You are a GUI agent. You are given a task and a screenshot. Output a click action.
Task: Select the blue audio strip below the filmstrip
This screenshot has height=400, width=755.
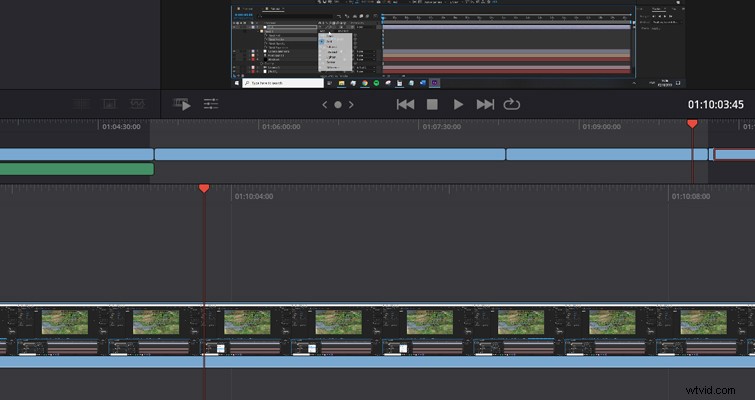[378, 362]
